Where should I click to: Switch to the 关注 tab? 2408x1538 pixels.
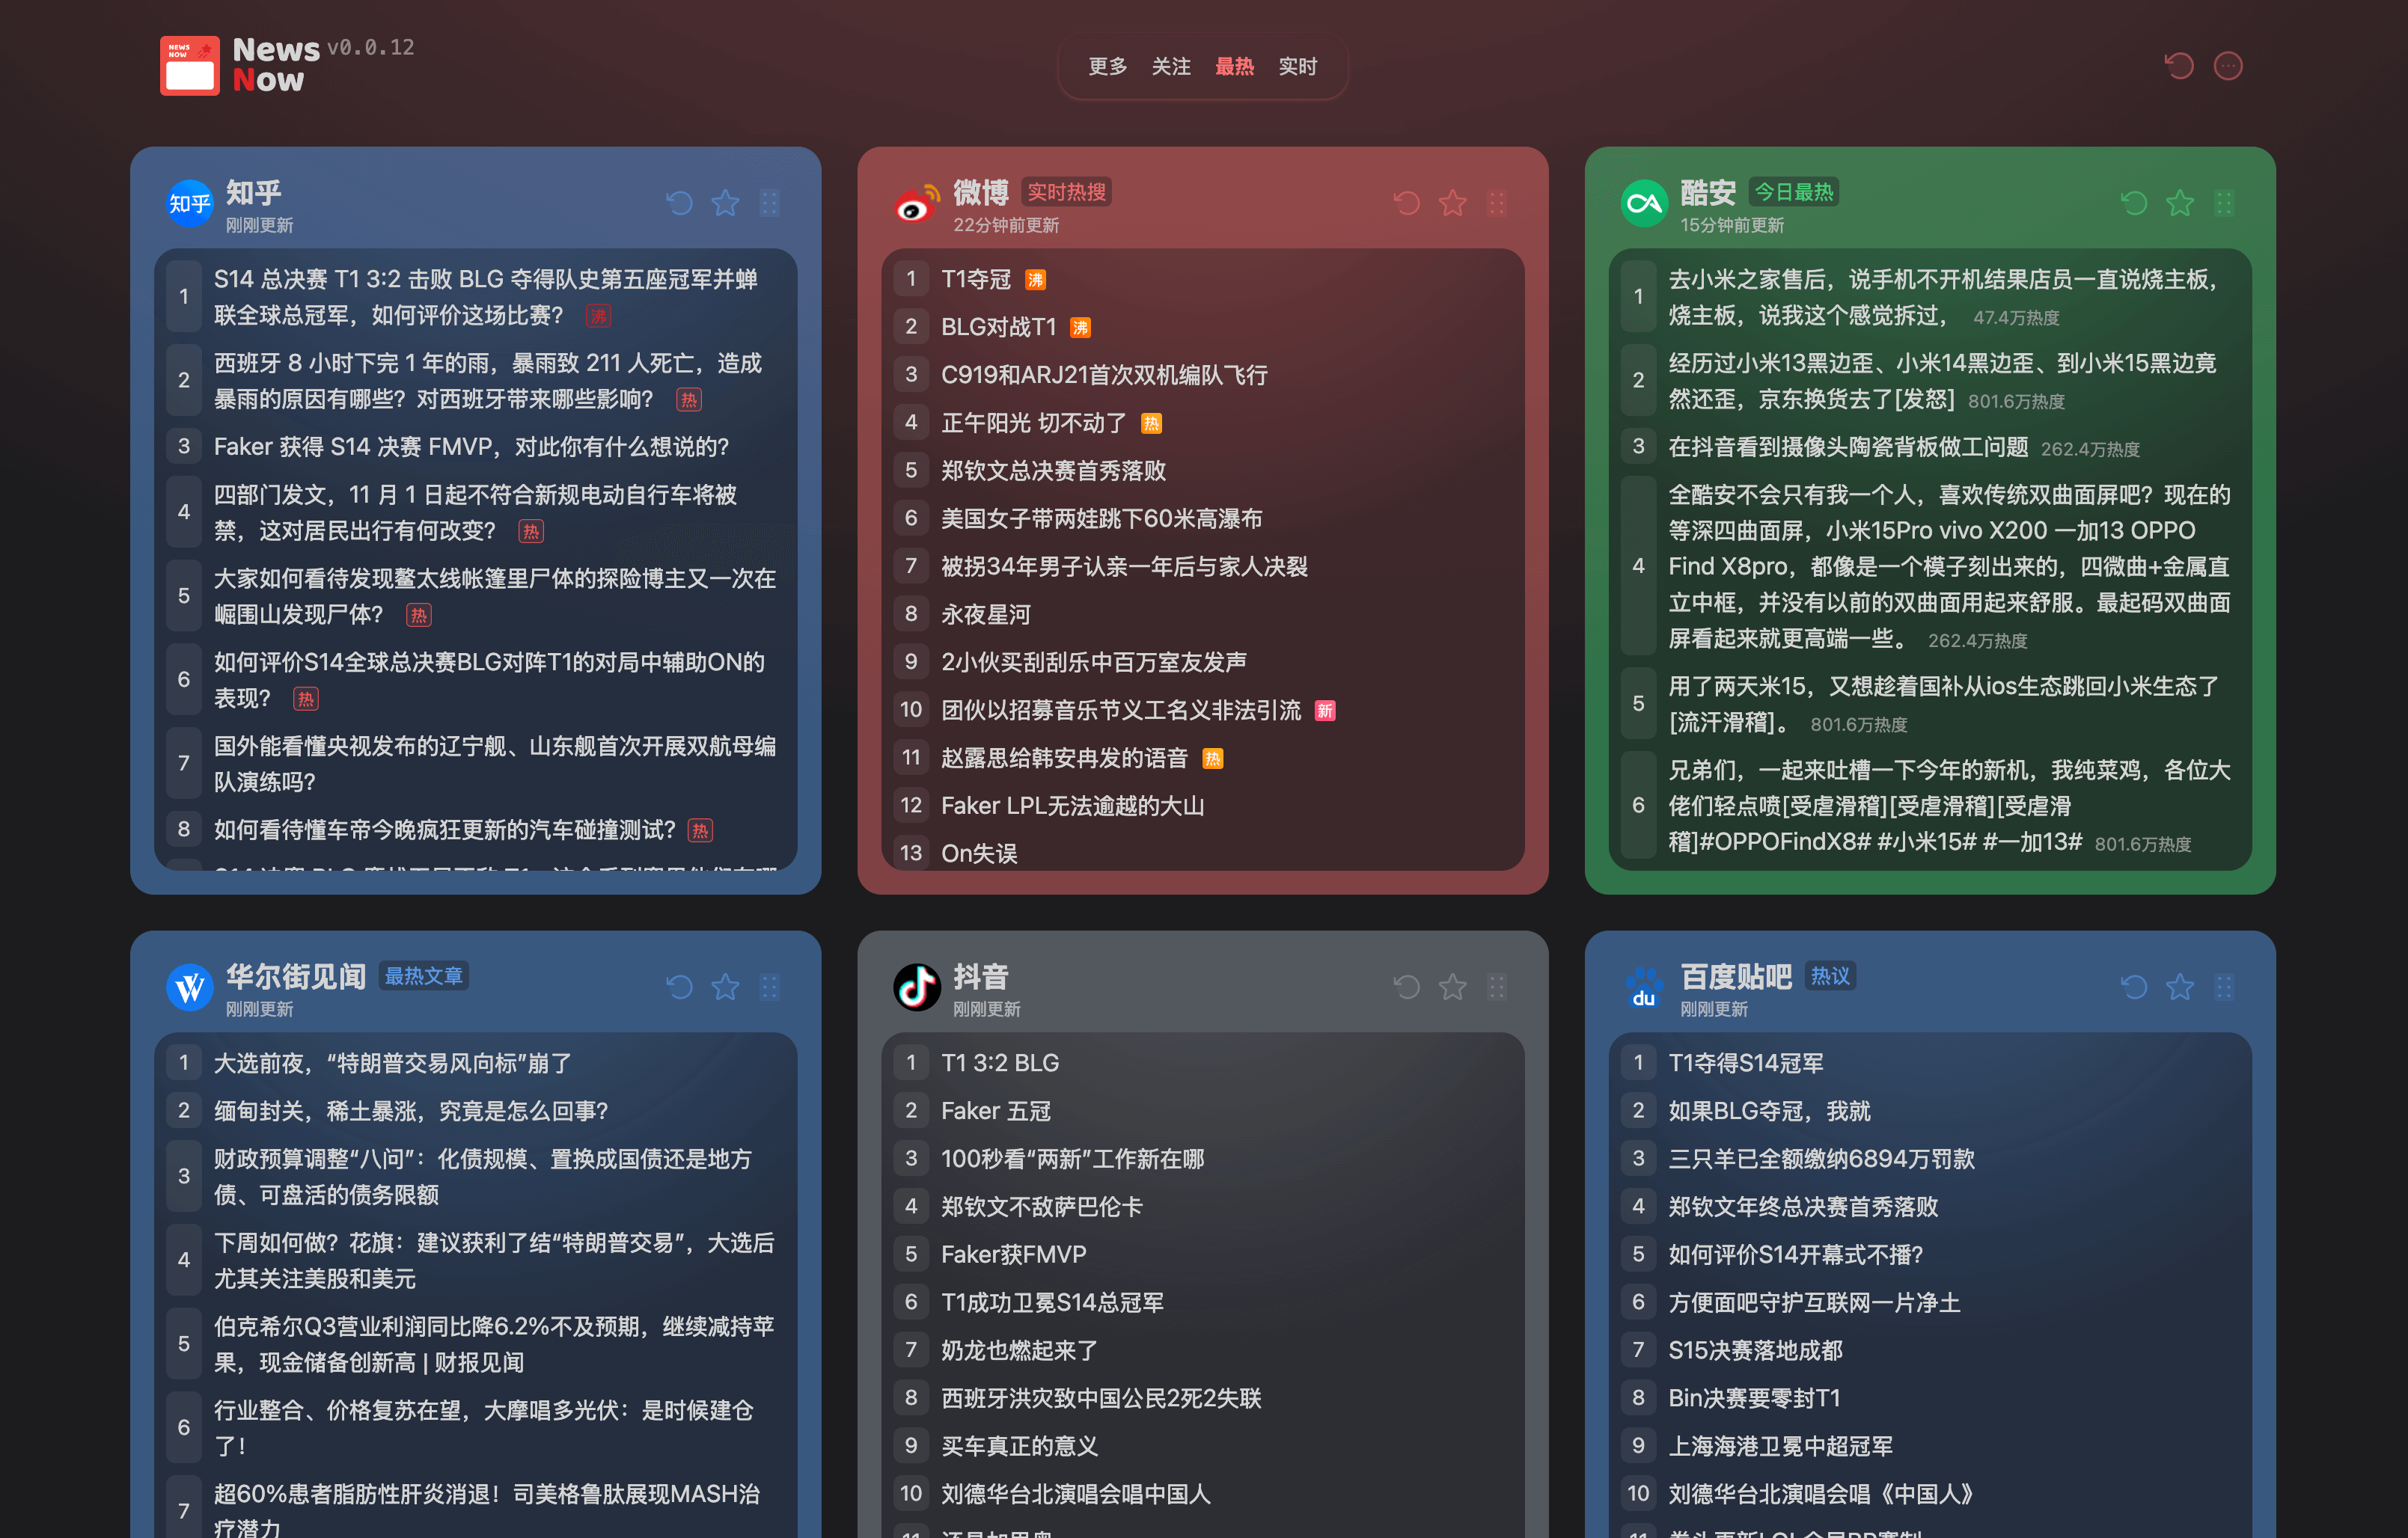click(x=1171, y=66)
